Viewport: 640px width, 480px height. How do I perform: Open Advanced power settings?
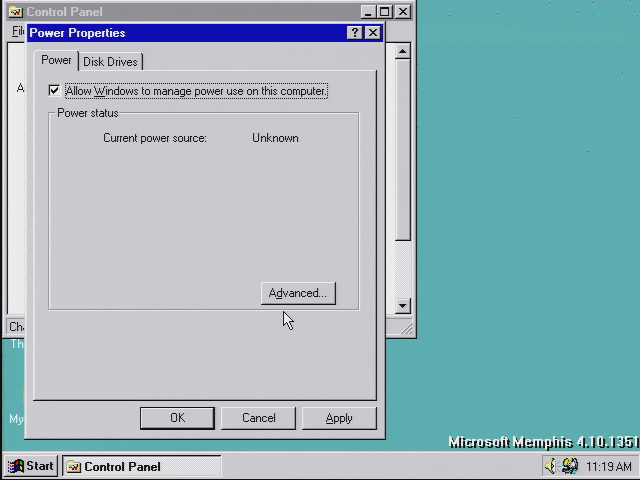pos(298,293)
